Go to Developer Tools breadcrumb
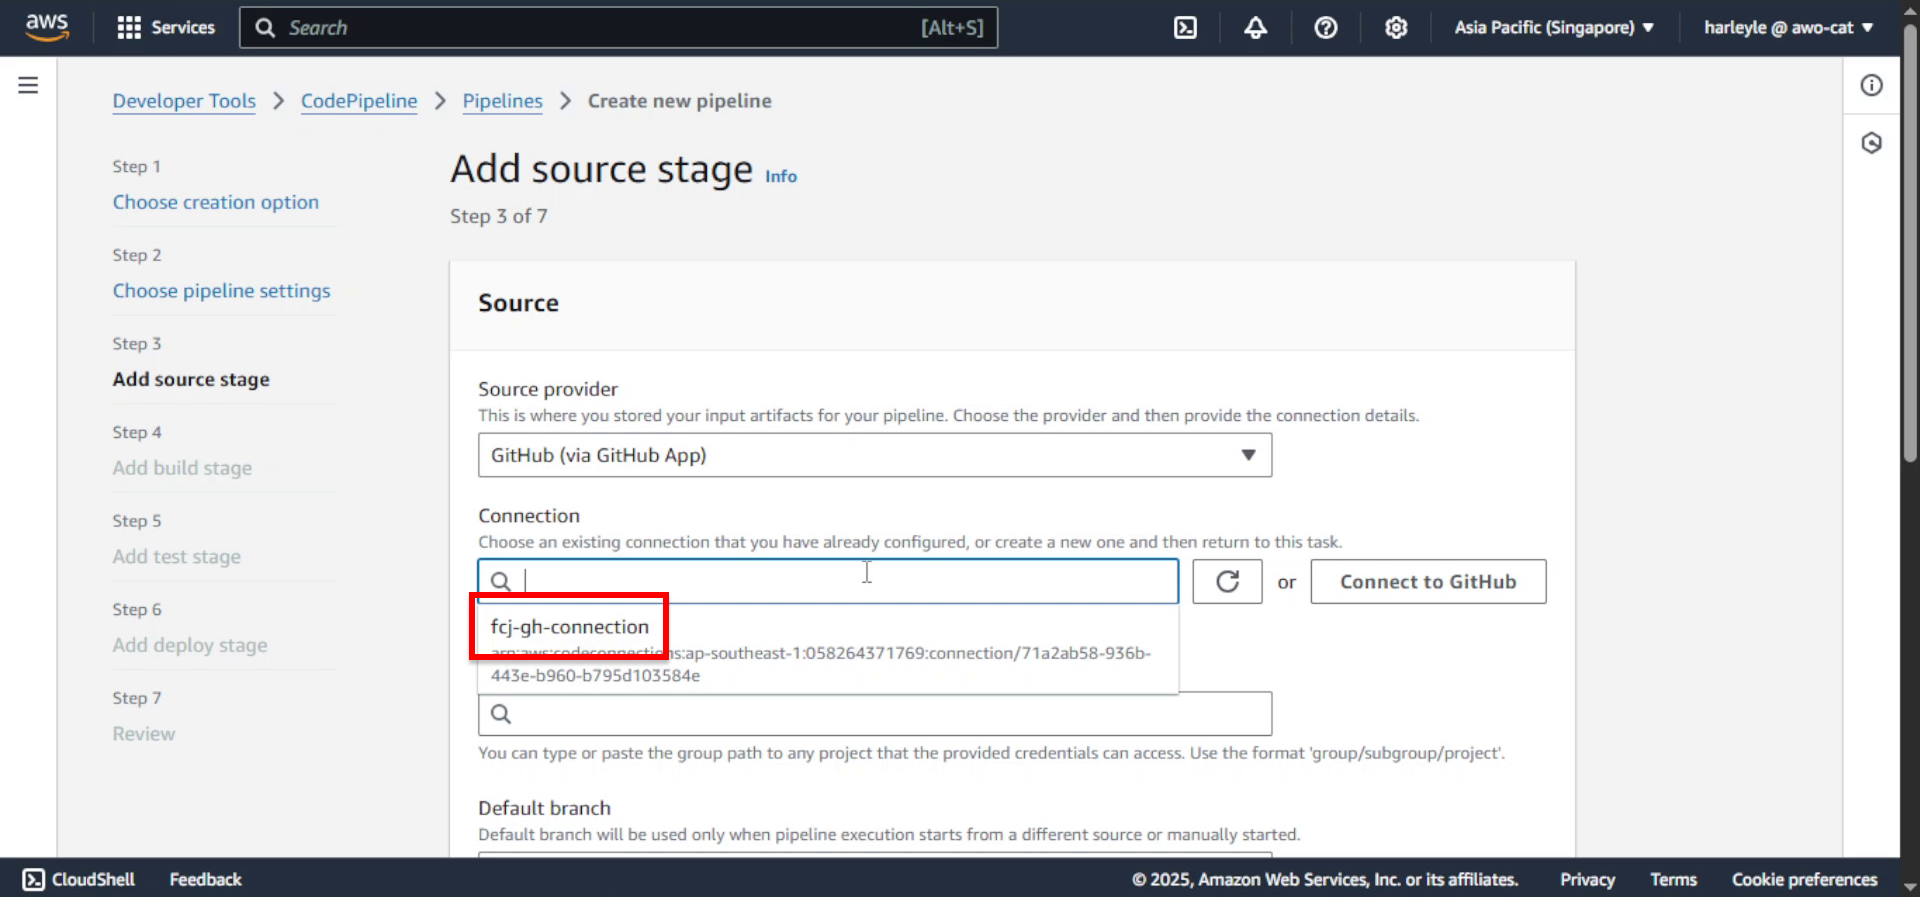Image resolution: width=1920 pixels, height=897 pixels. (x=184, y=101)
